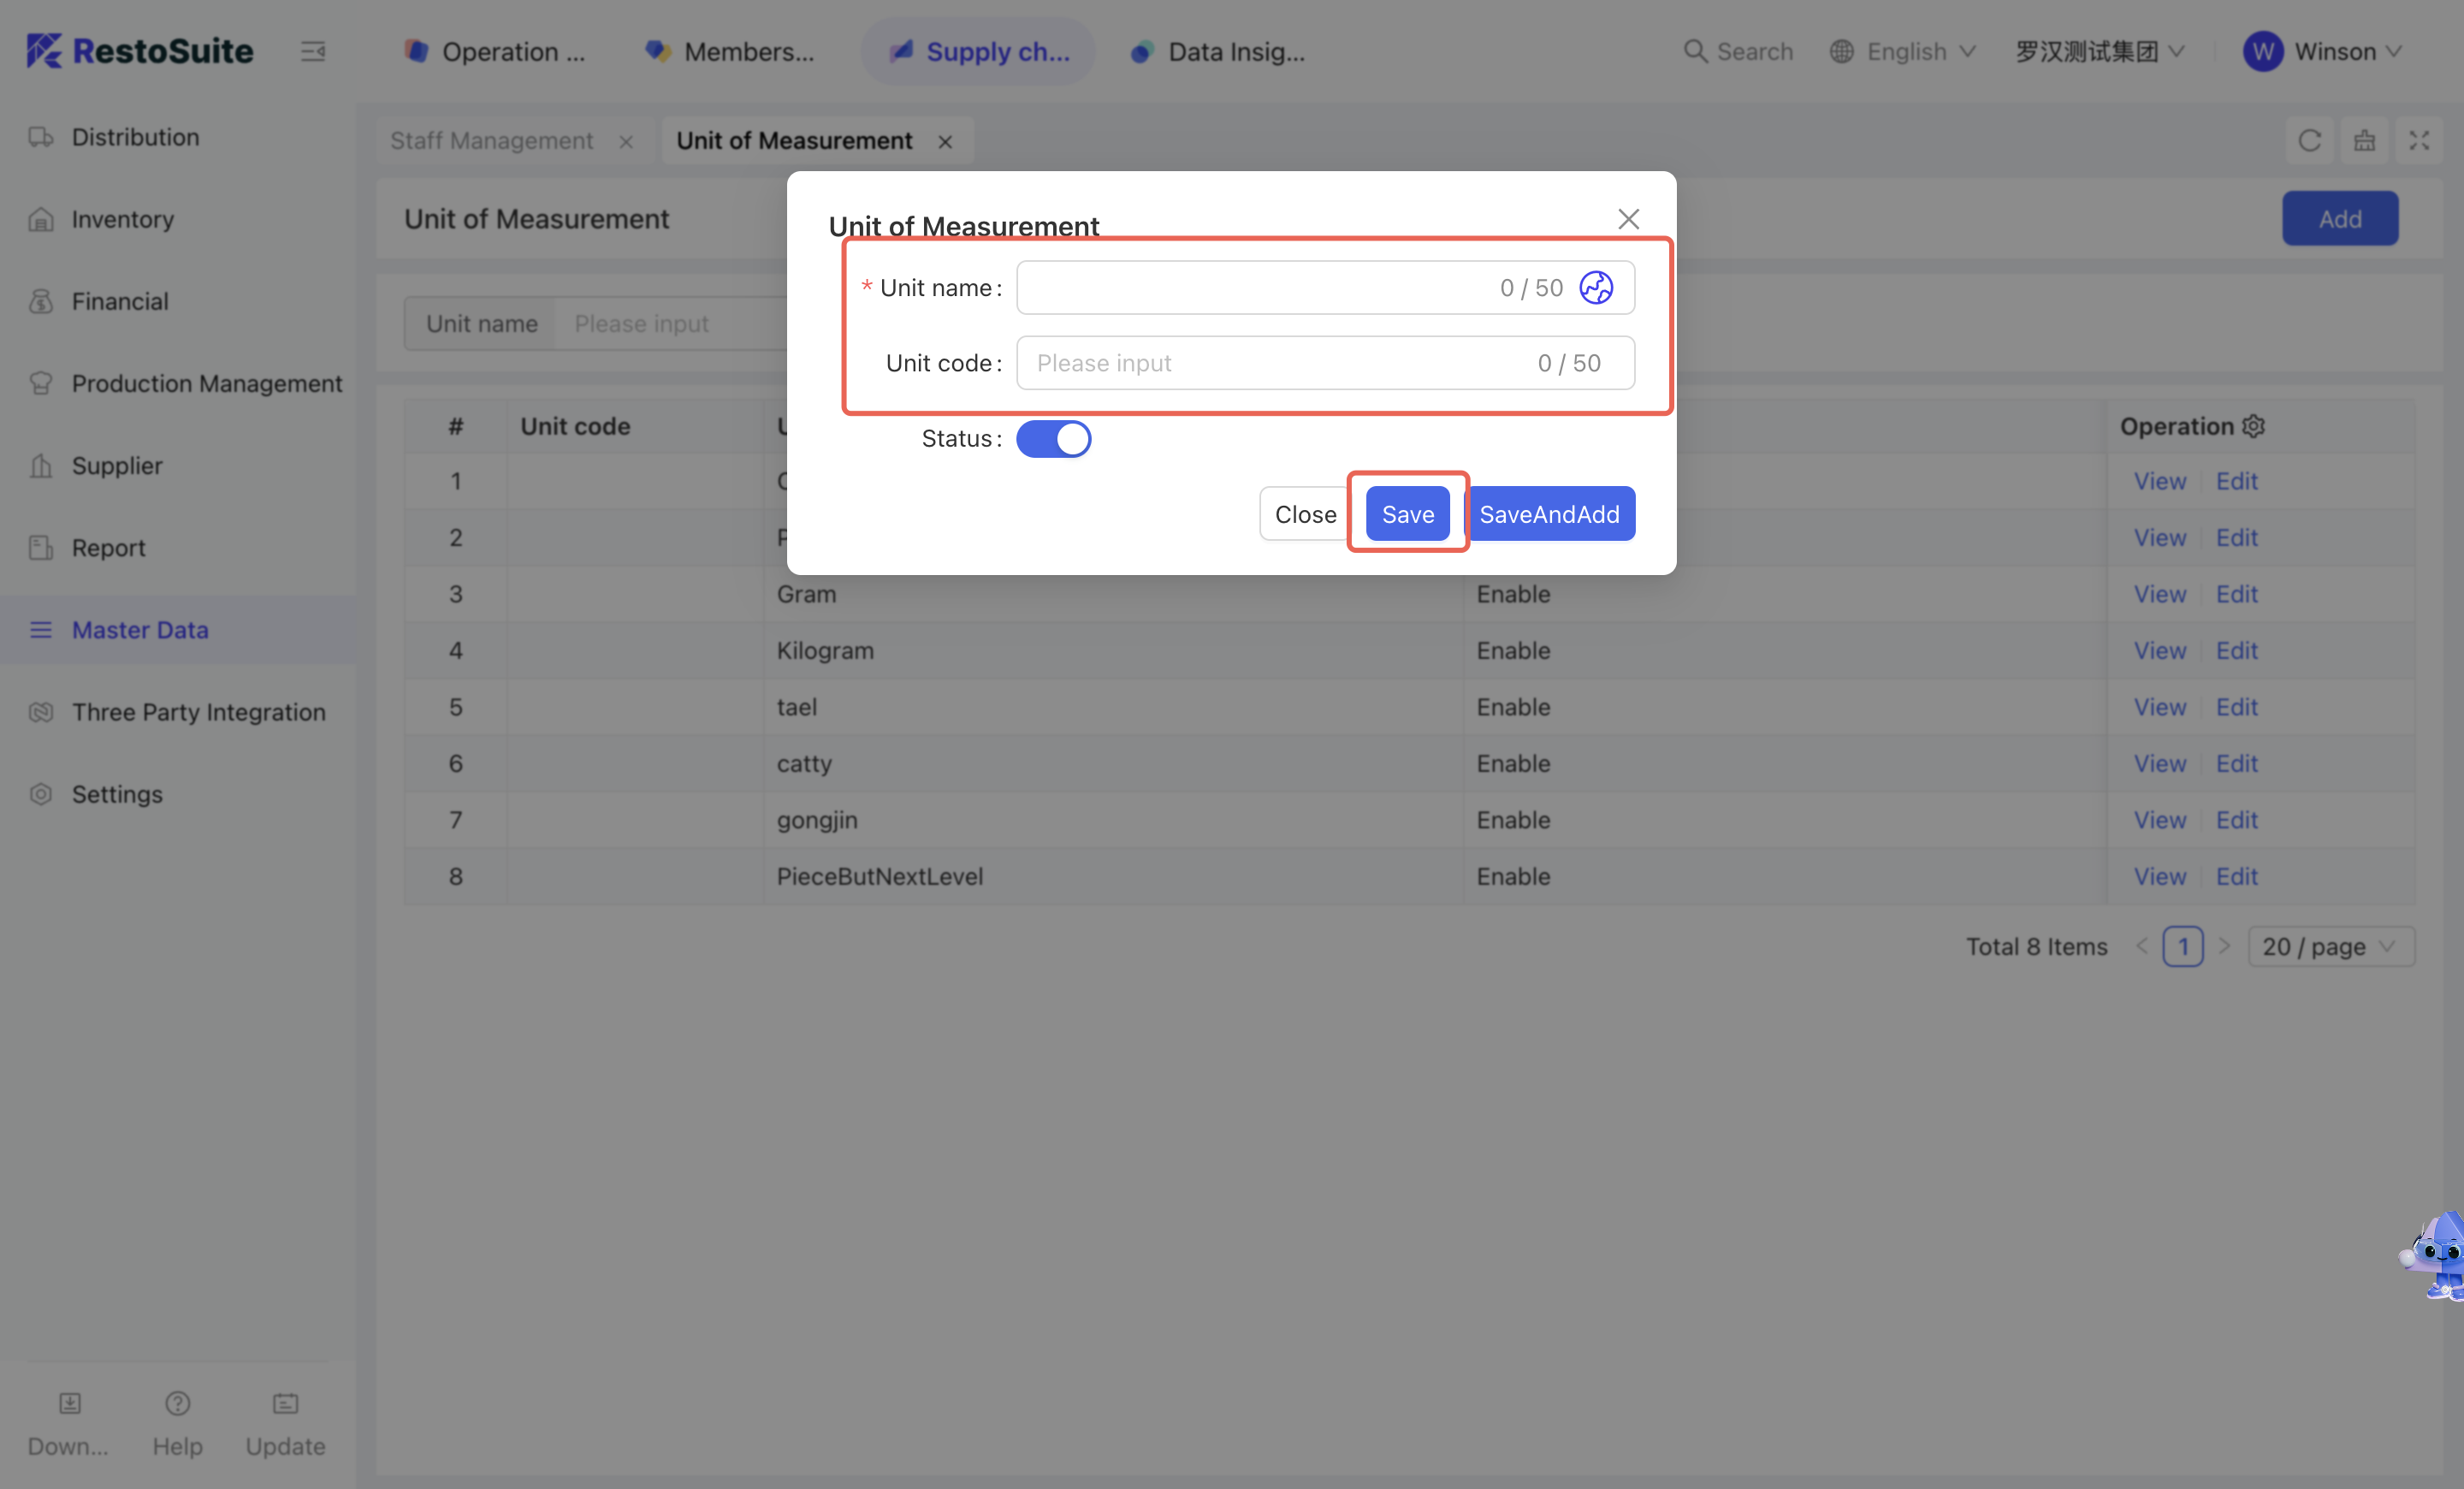Select Inventory in the sidebar
2464x1489 pixels.
[122, 219]
